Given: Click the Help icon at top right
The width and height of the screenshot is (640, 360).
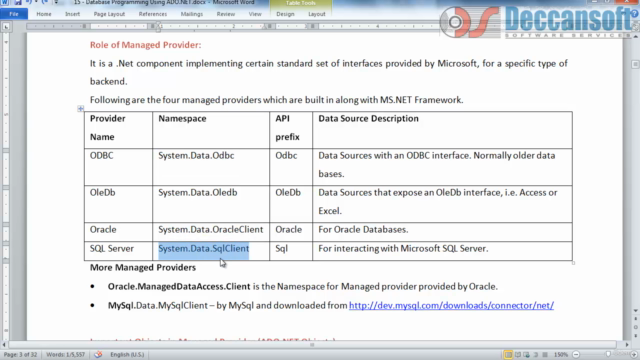Looking at the screenshot, I should 634,13.
